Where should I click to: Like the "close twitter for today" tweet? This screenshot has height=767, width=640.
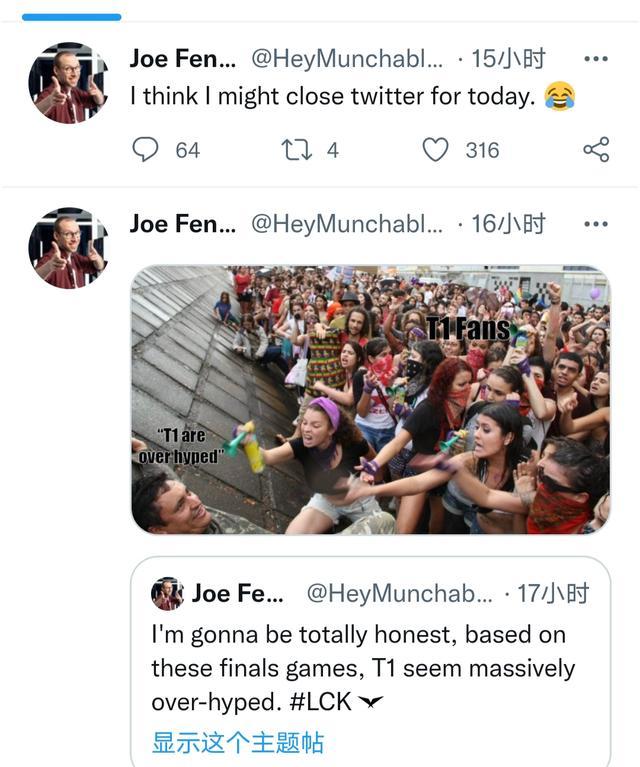tap(435, 150)
